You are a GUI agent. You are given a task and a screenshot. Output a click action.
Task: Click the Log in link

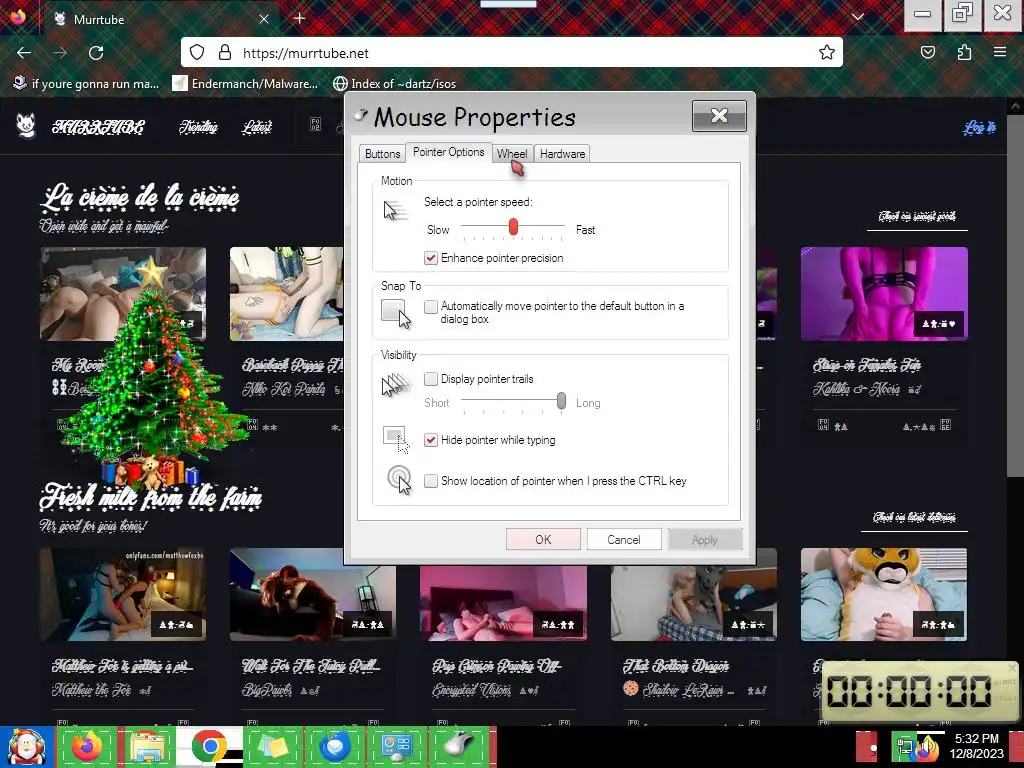point(979,127)
